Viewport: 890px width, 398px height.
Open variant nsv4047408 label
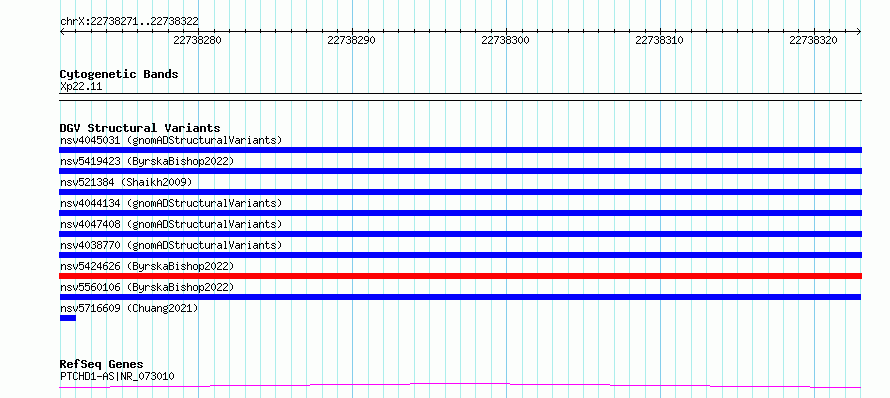click(171, 224)
